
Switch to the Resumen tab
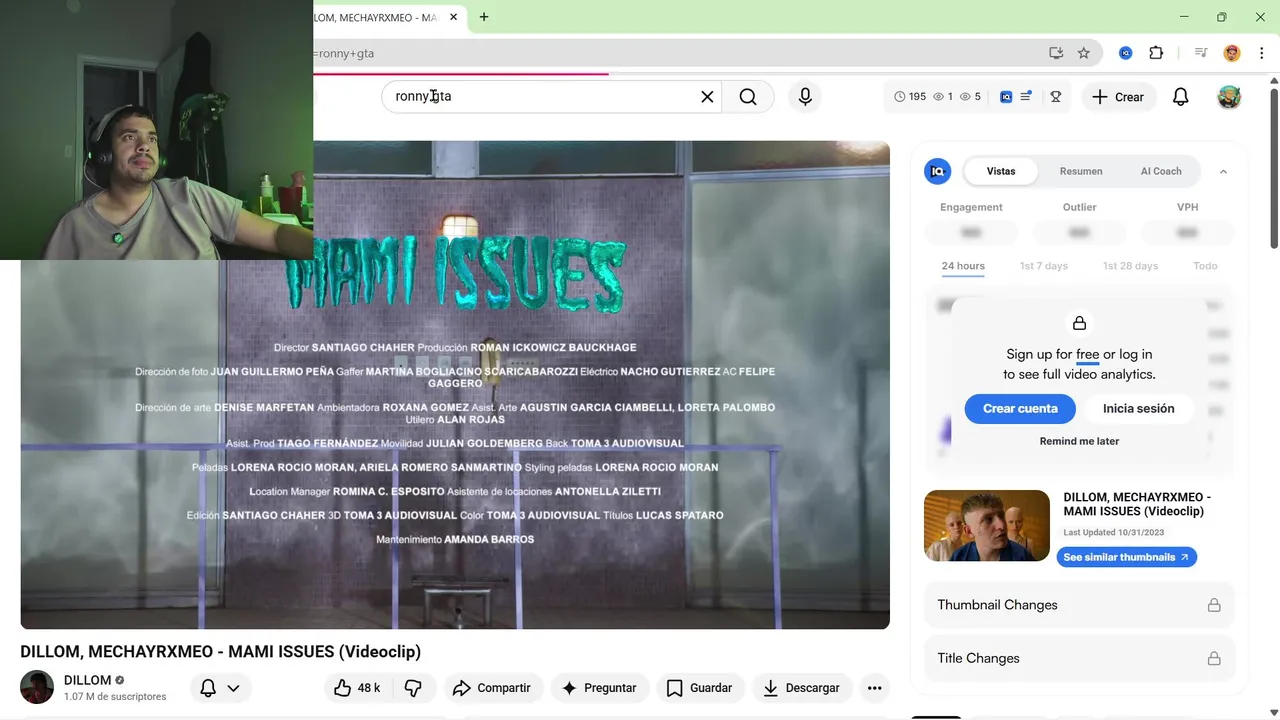coord(1081,171)
